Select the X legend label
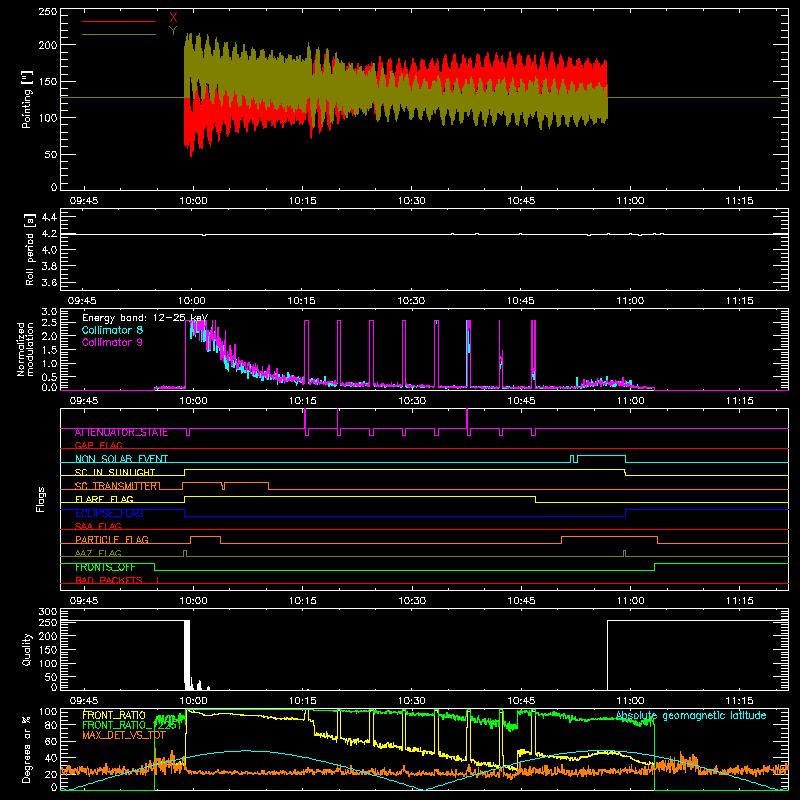The width and height of the screenshot is (800, 800). [x=173, y=18]
